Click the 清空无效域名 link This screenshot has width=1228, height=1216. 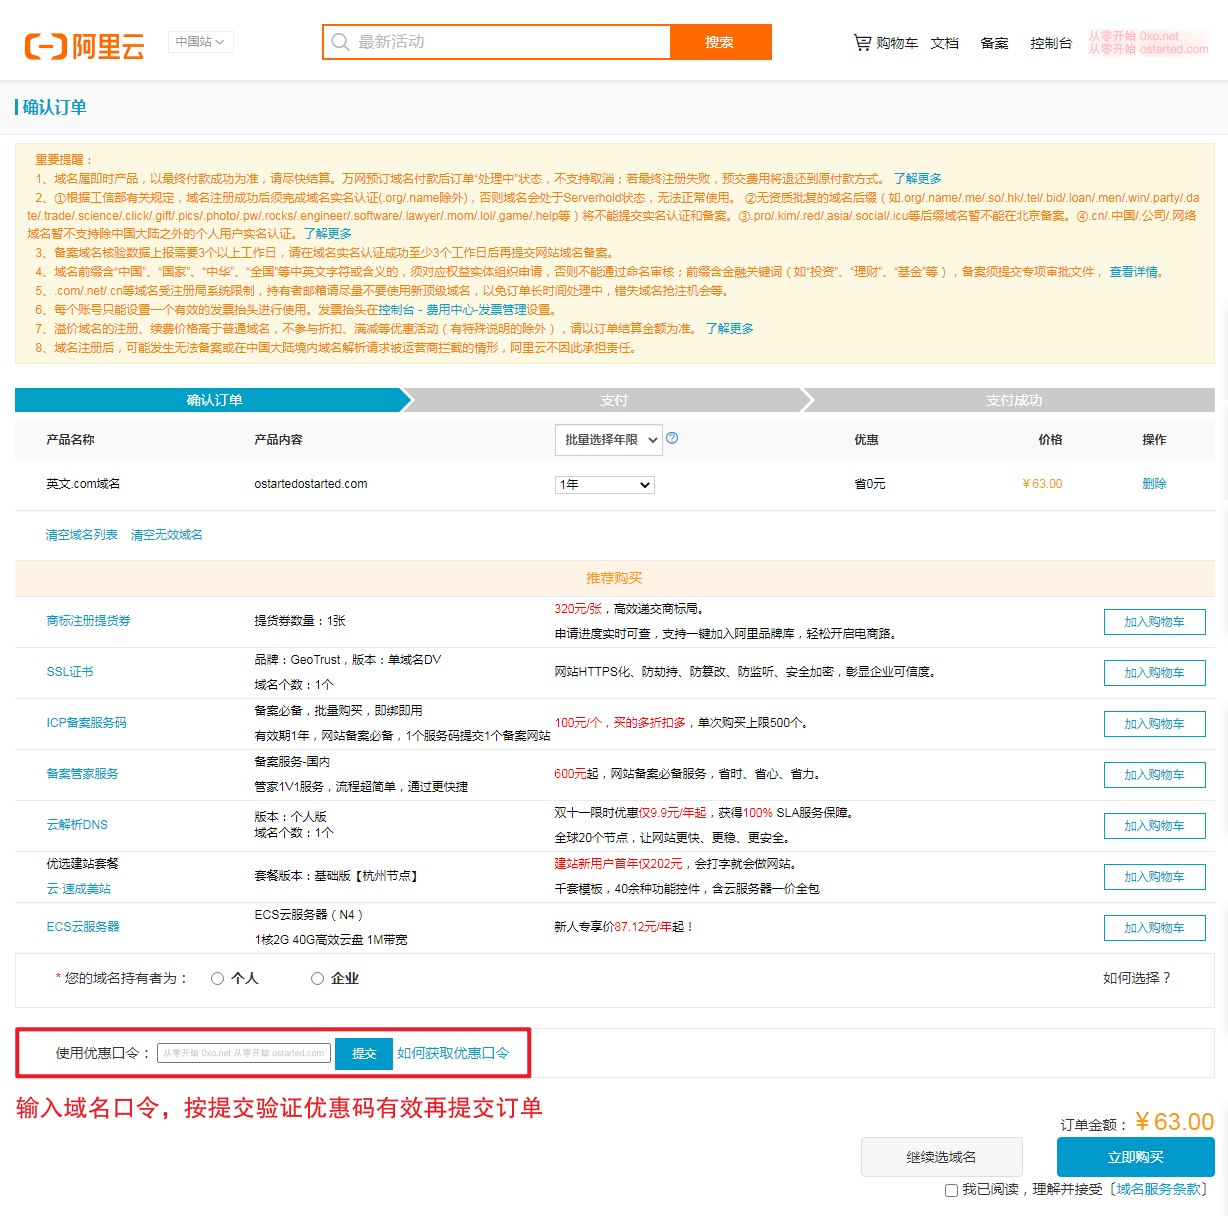tap(167, 535)
